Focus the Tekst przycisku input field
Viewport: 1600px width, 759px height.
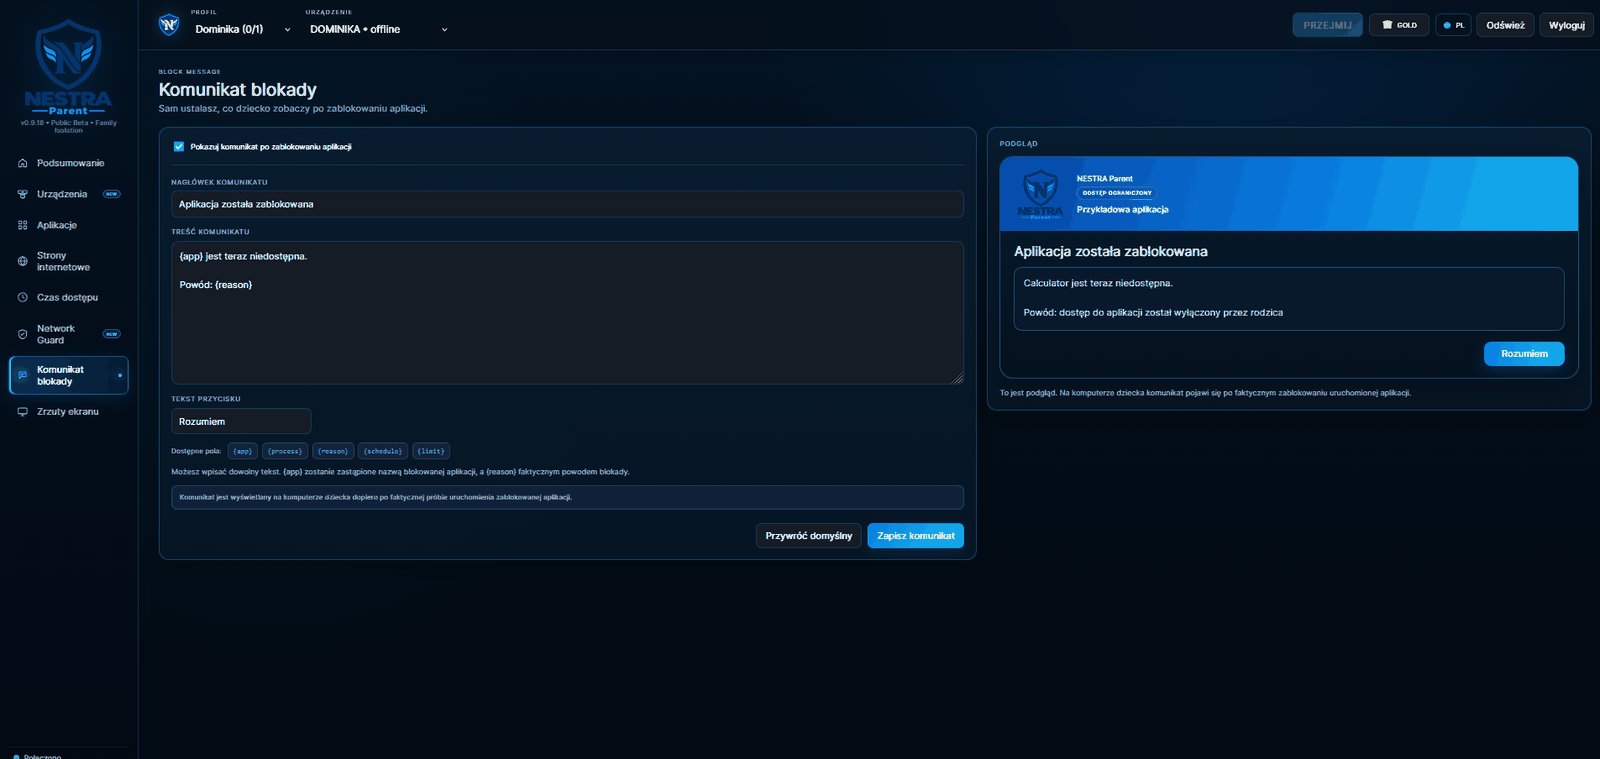coord(241,421)
